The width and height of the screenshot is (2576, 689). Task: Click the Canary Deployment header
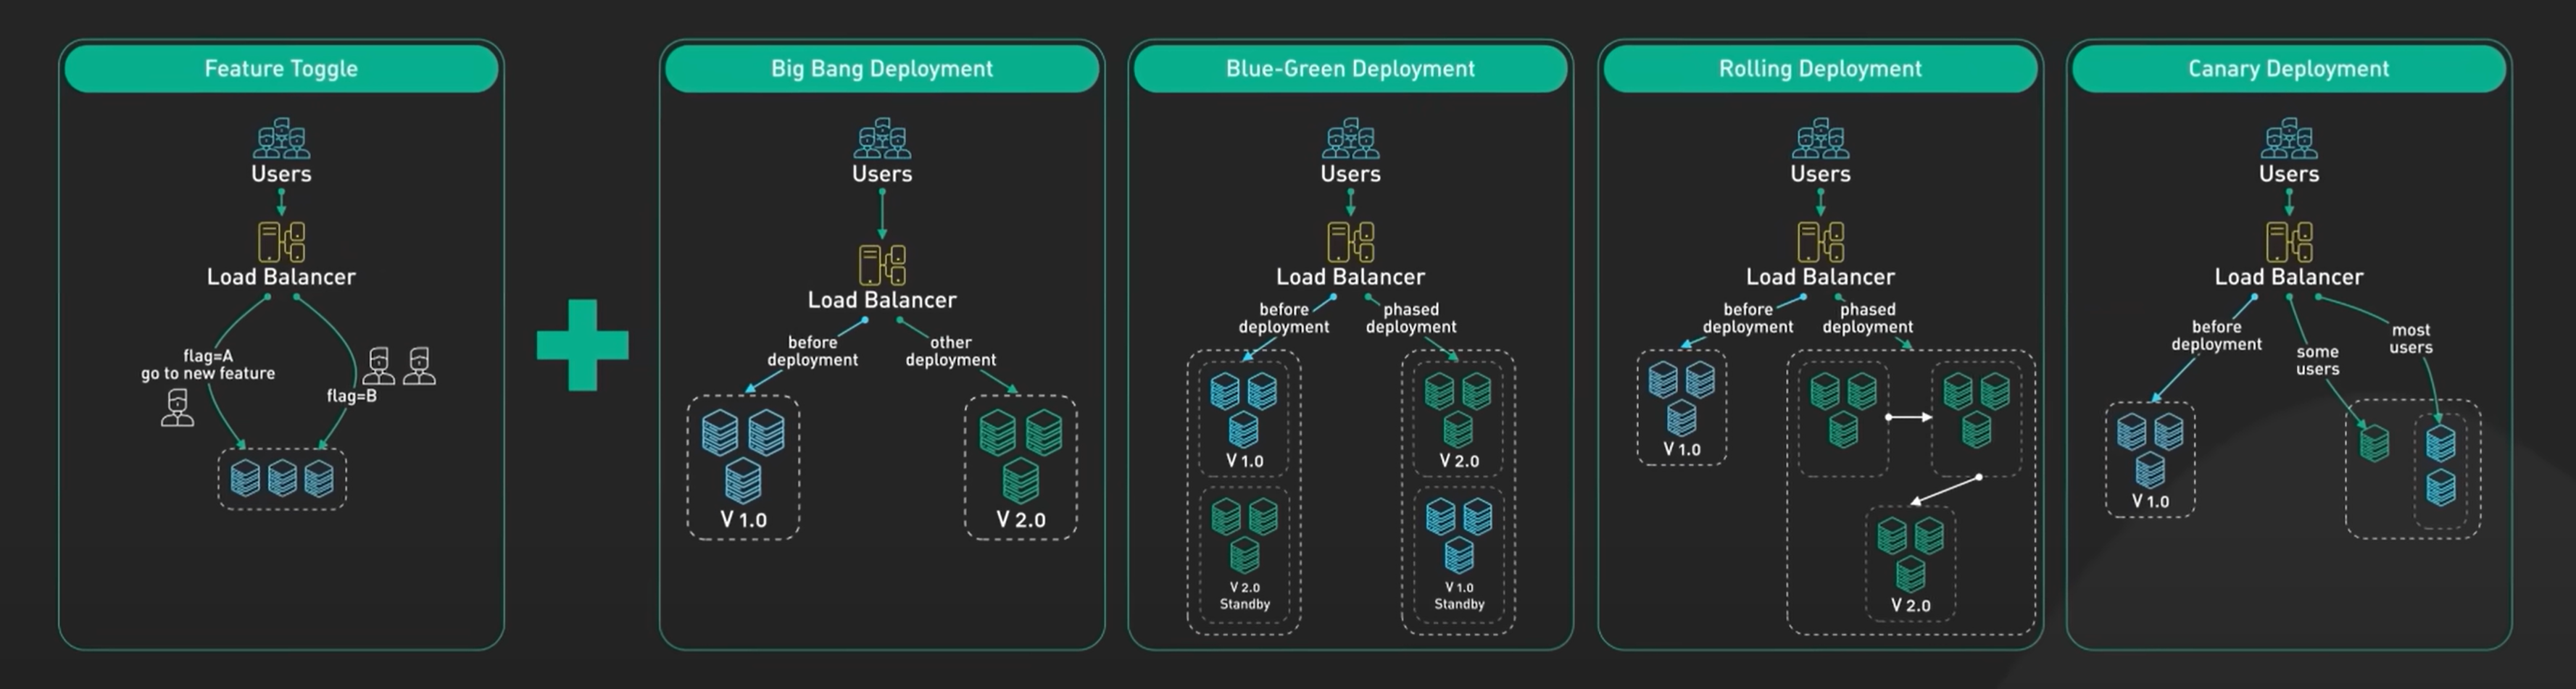coord(2289,68)
